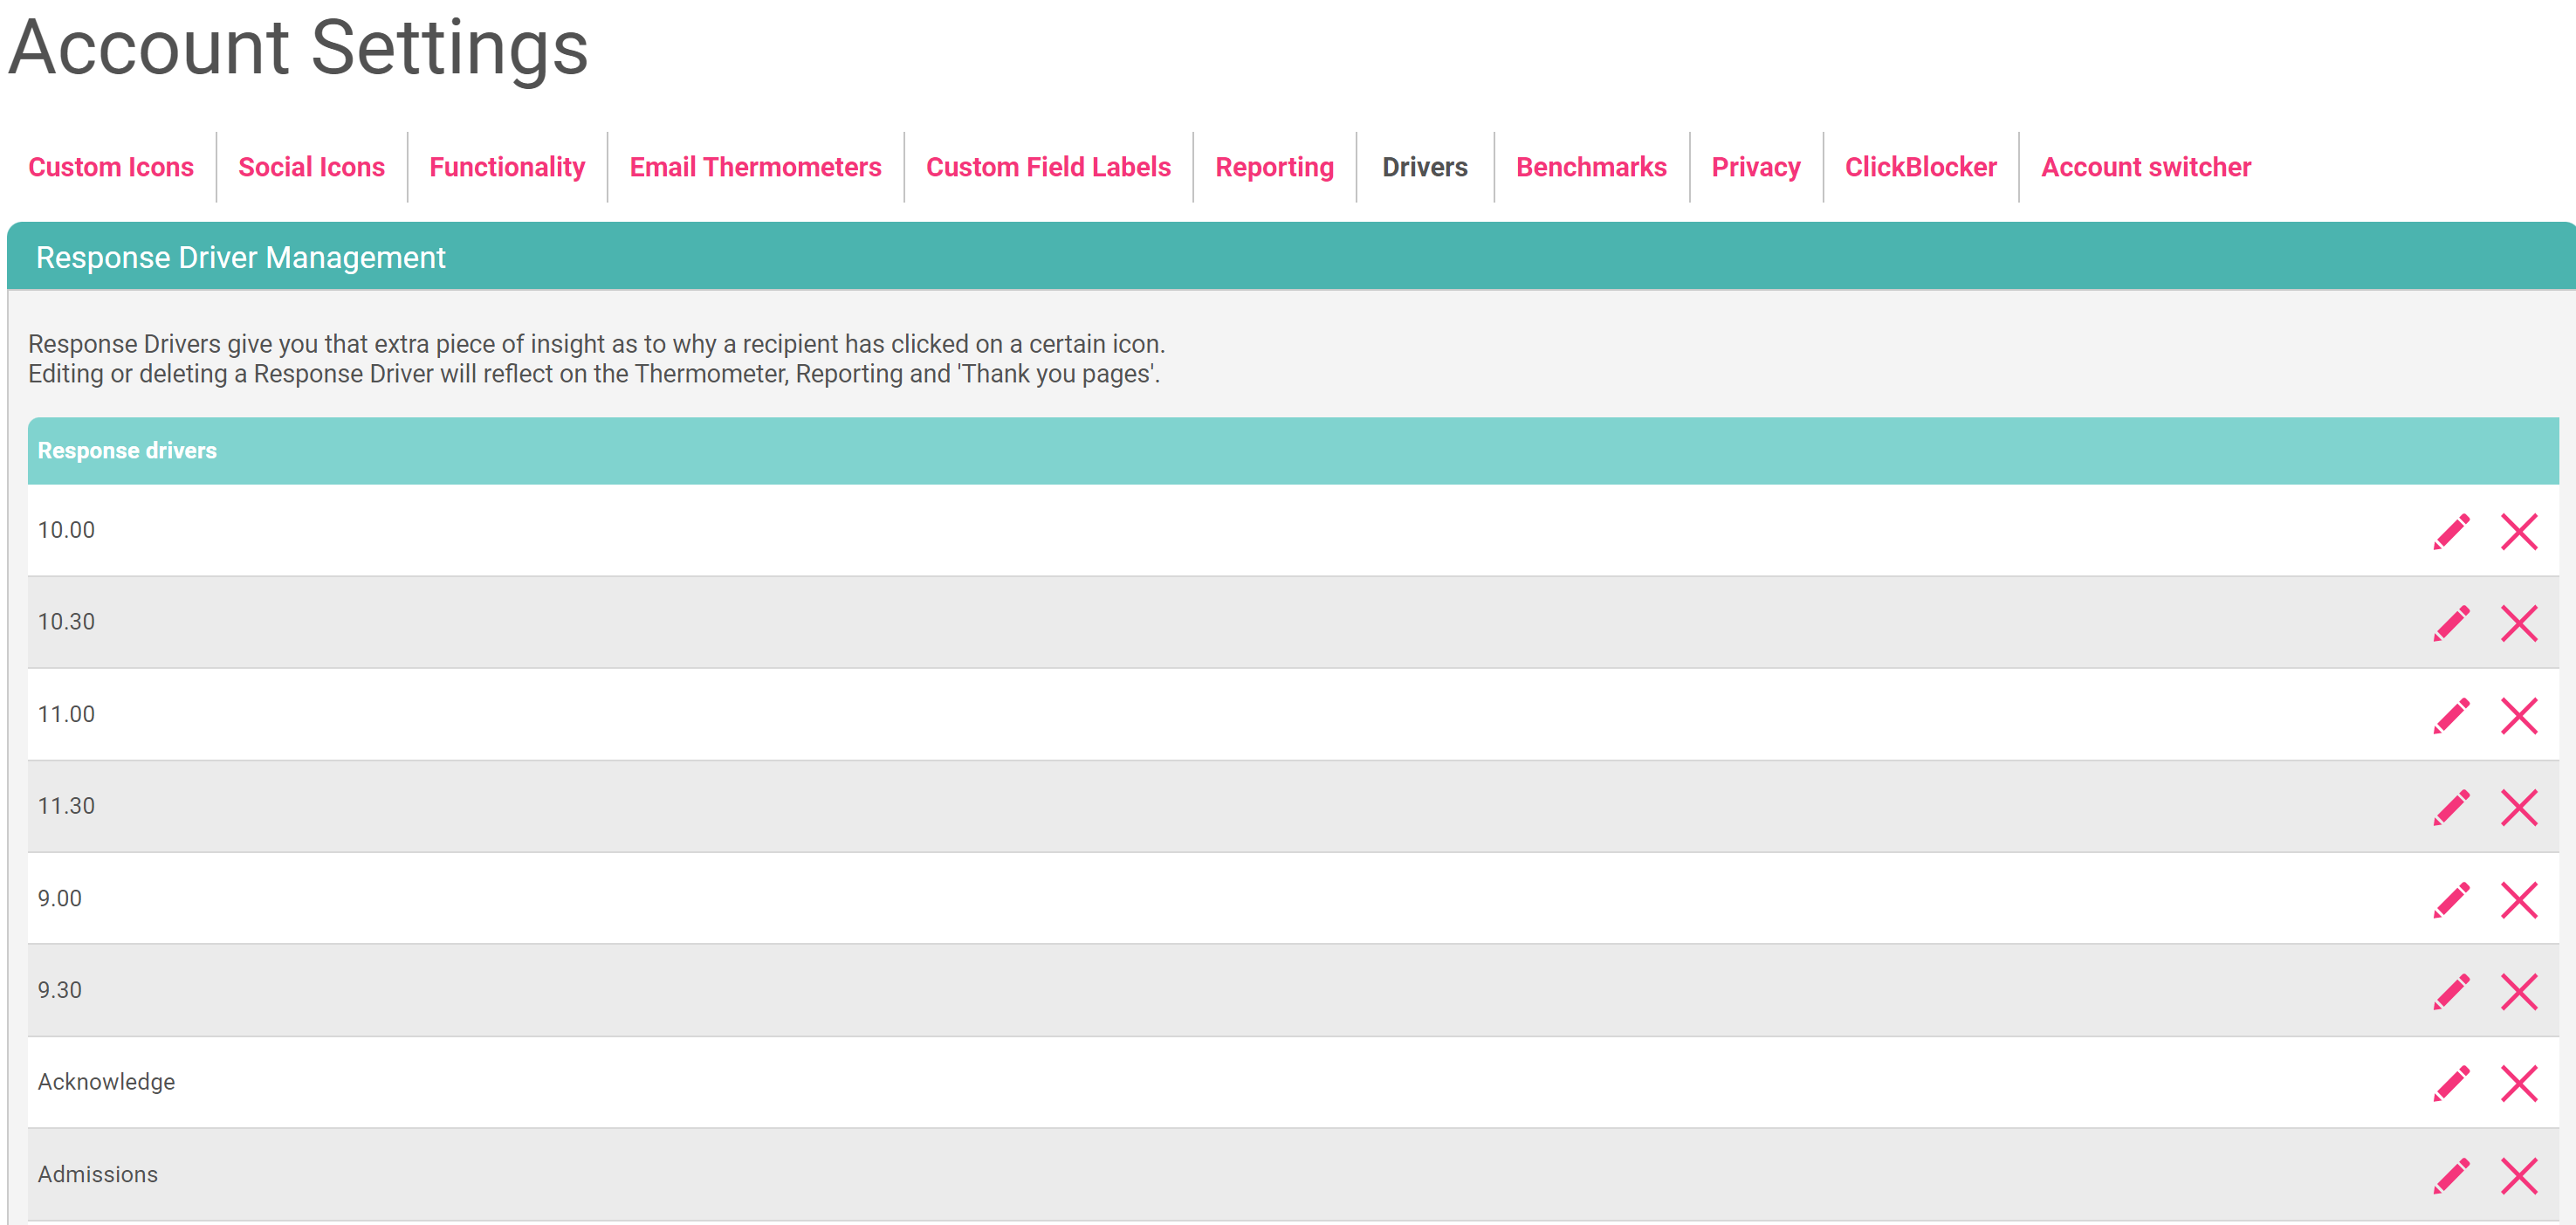
Task: Click the Acknowledge driver name
Action: point(106,1082)
